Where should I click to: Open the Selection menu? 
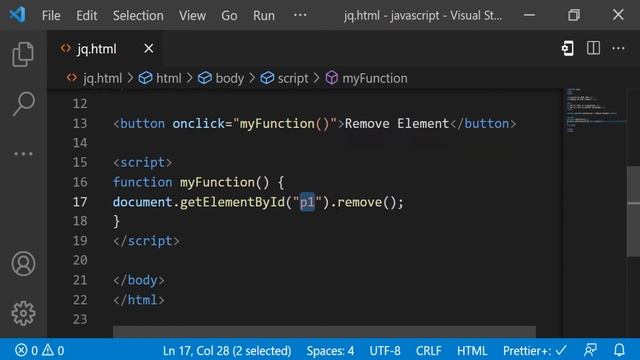pos(138,16)
